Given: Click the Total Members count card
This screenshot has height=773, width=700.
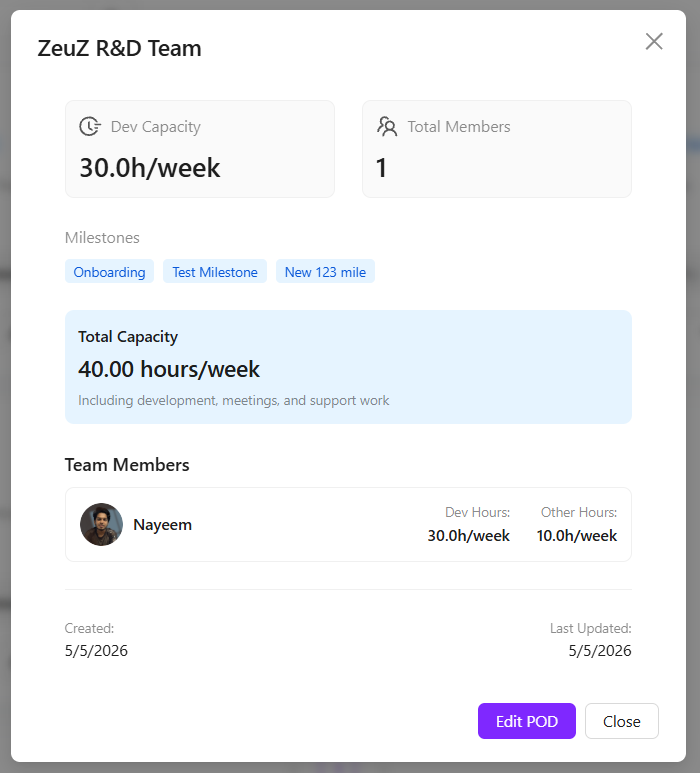Looking at the screenshot, I should pyautogui.click(x=497, y=149).
